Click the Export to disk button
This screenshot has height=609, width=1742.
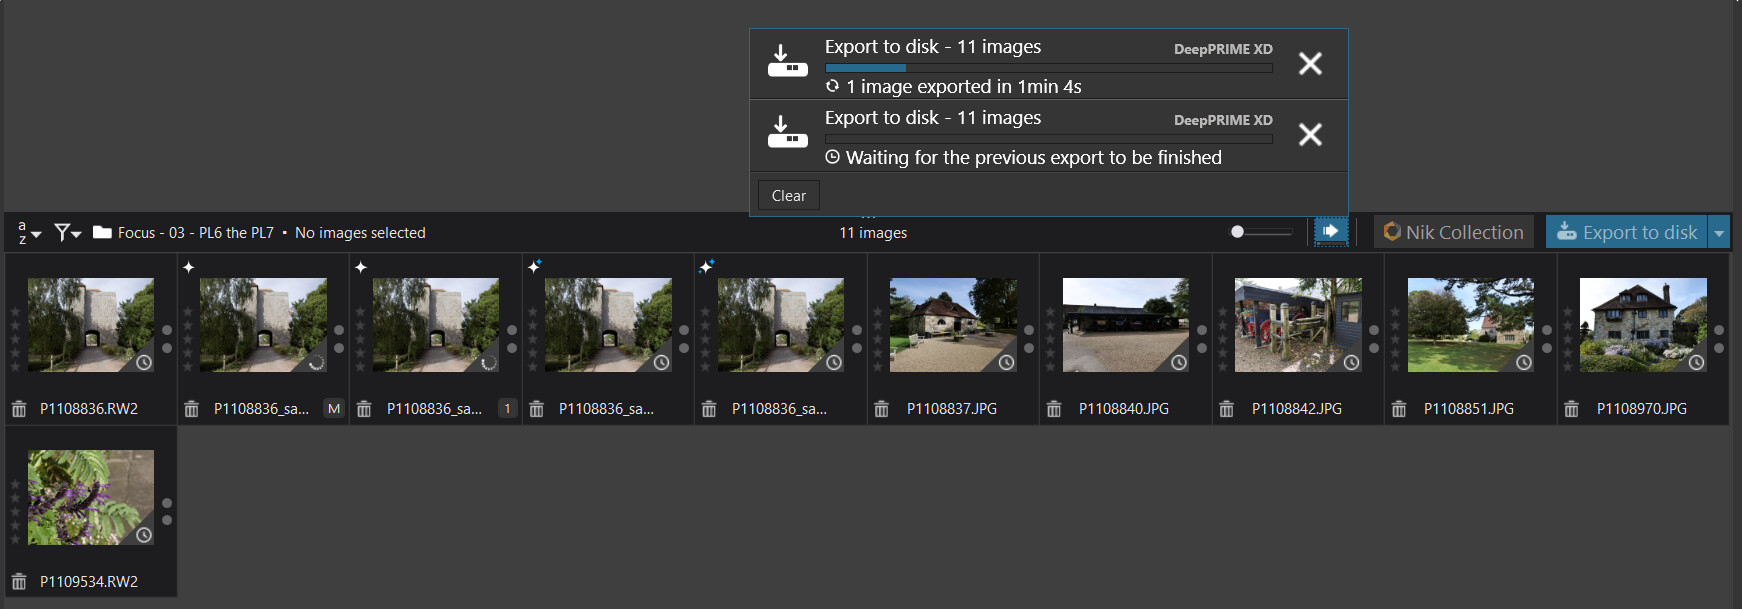point(1627,232)
